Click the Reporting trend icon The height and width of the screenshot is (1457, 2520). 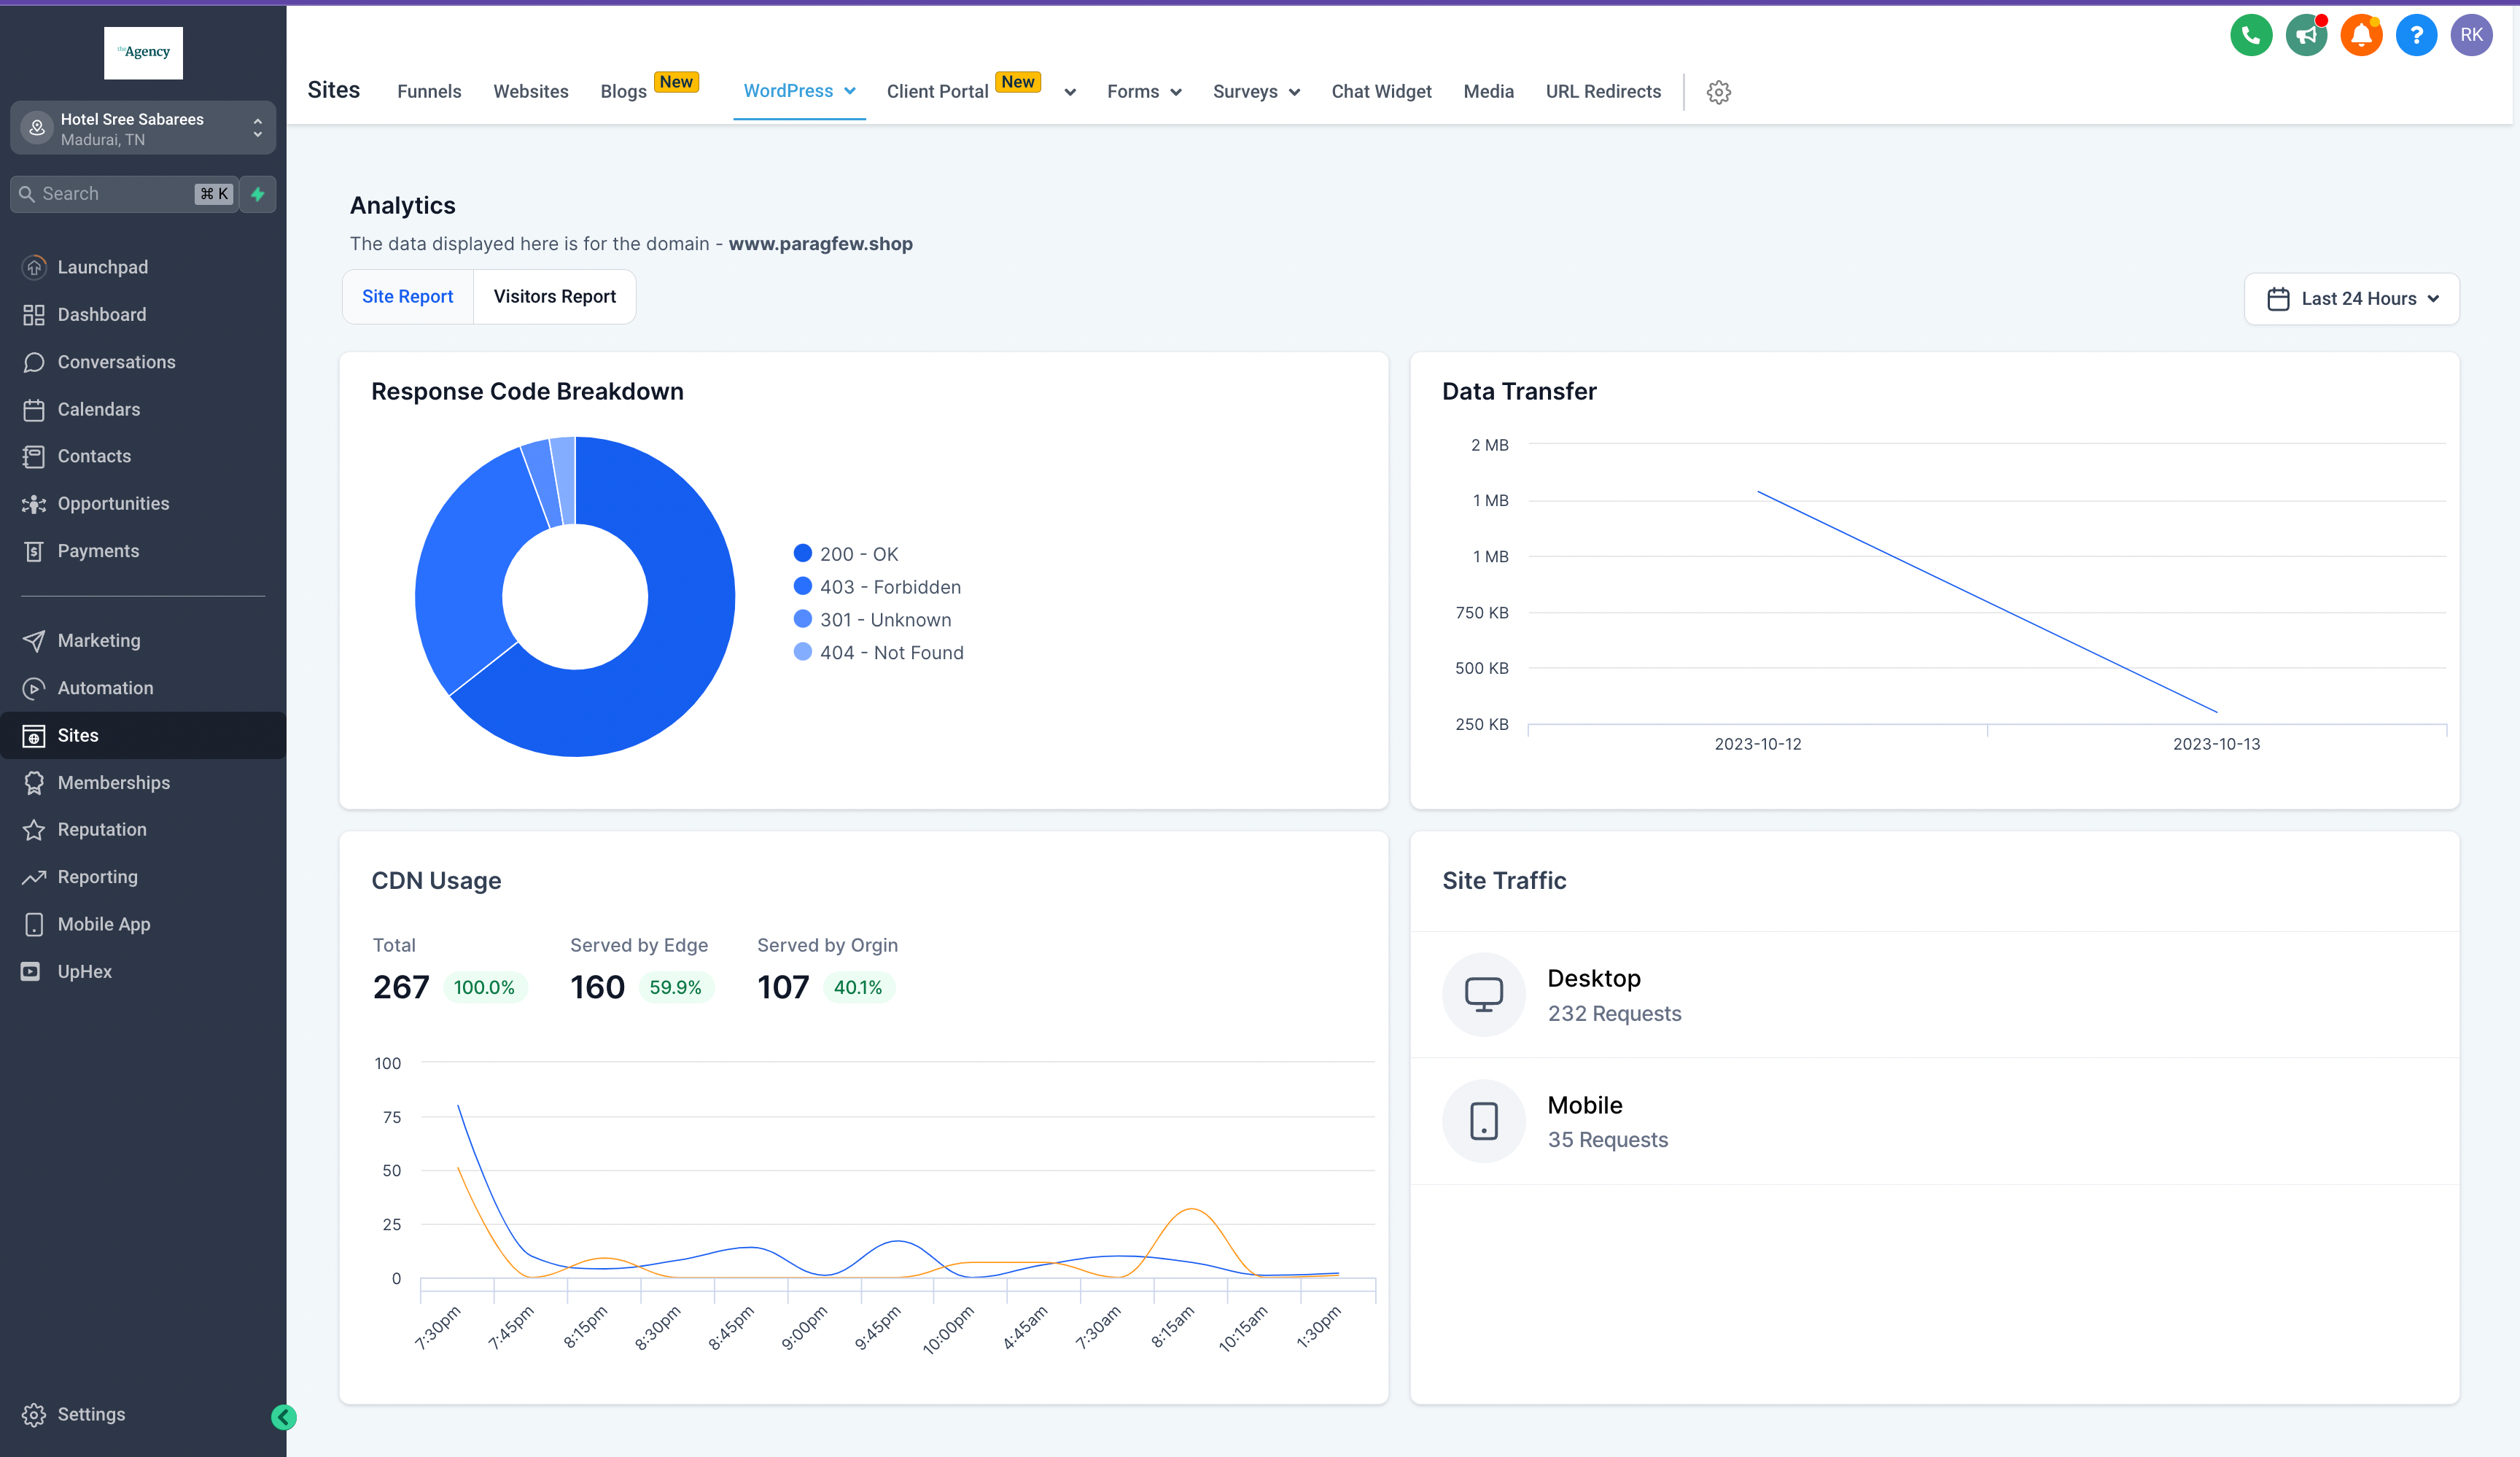tap(34, 877)
